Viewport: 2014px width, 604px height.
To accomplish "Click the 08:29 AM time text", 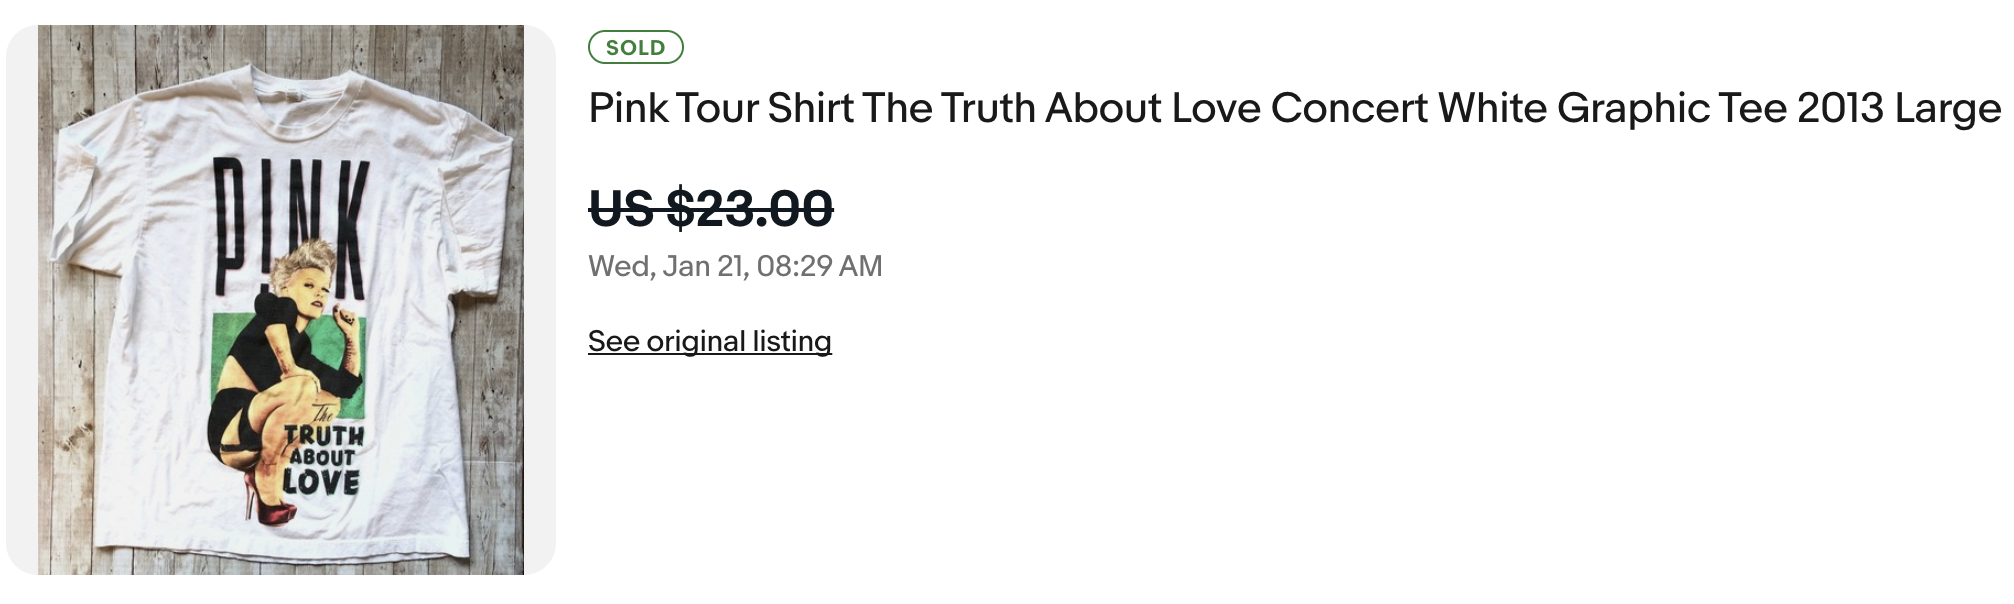I will (x=819, y=266).
